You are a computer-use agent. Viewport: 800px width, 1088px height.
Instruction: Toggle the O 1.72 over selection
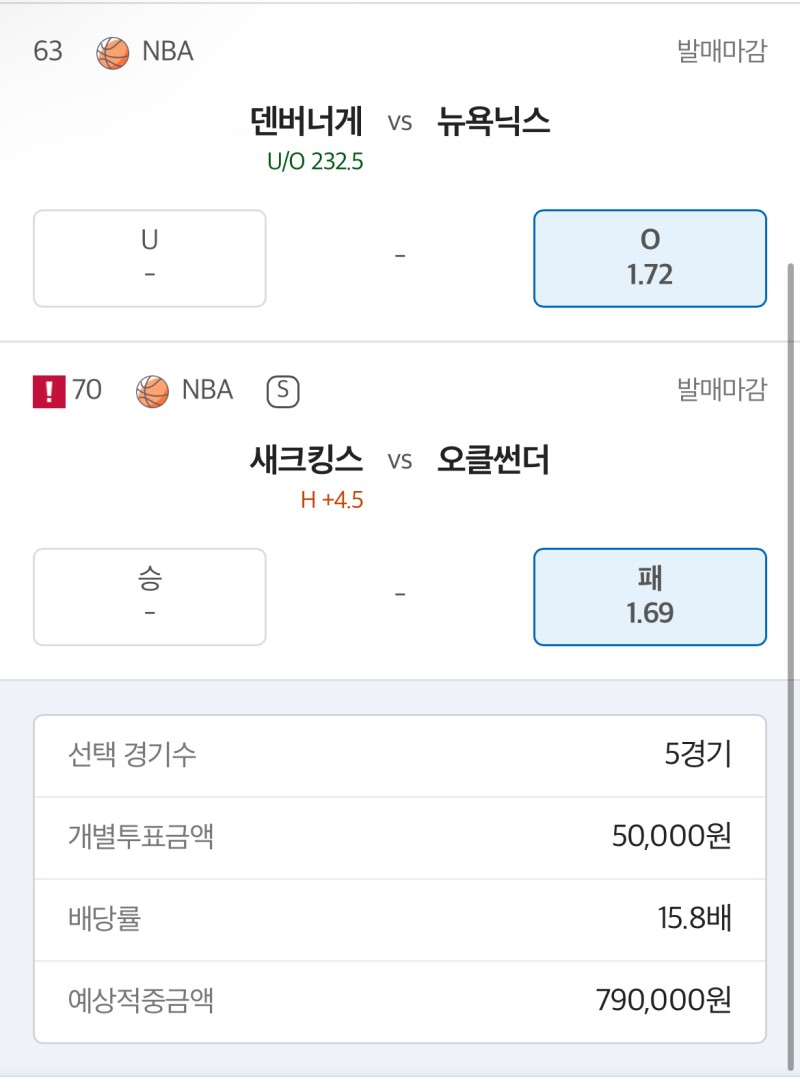(650, 258)
